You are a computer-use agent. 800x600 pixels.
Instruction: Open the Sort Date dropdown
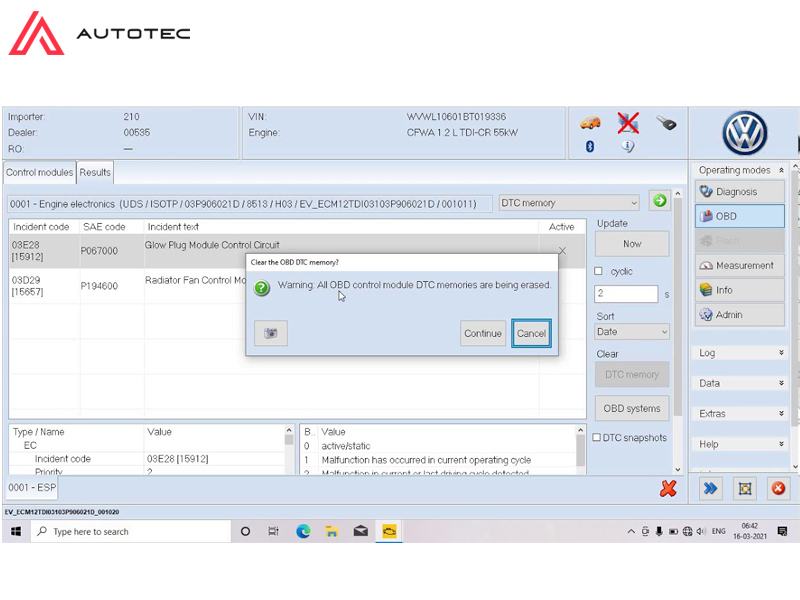pyautogui.click(x=632, y=332)
